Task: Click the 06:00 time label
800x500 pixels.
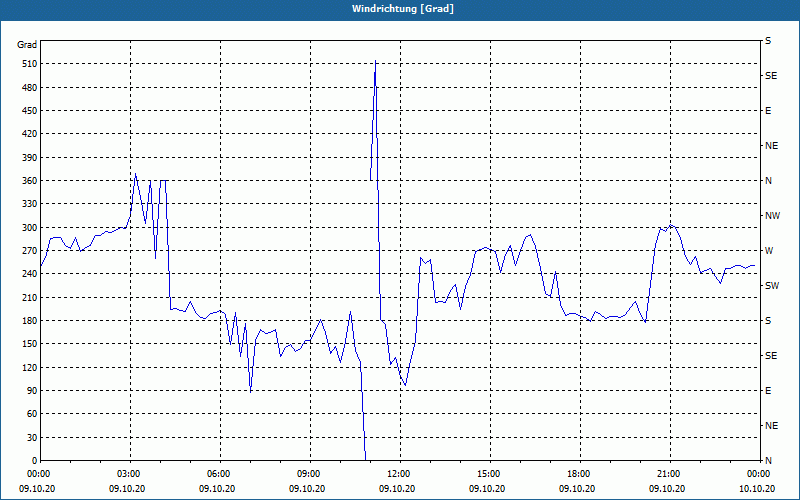Action: (220, 474)
